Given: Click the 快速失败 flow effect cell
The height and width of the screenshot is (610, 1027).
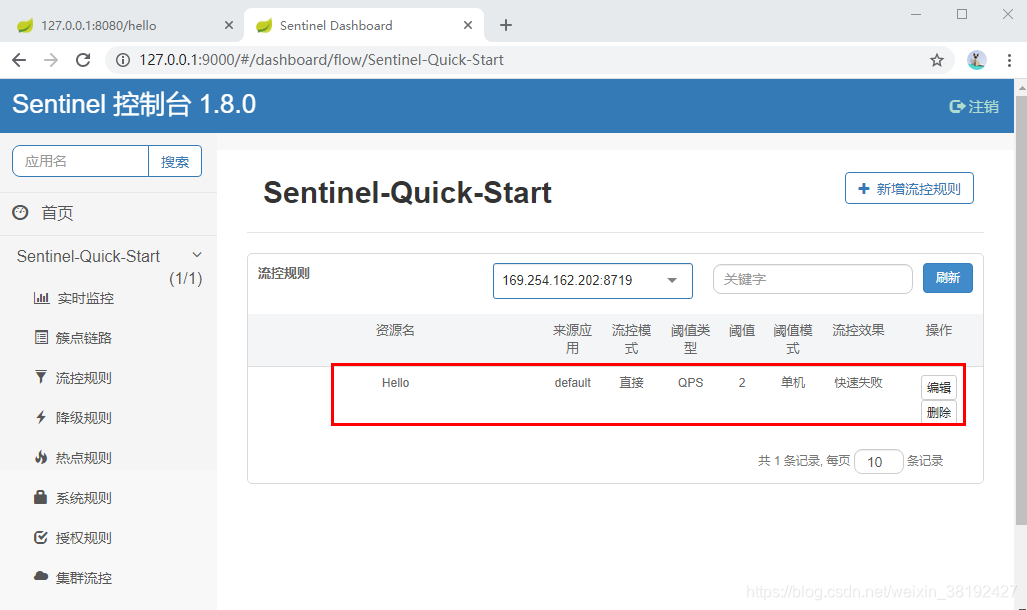Looking at the screenshot, I should click(858, 383).
